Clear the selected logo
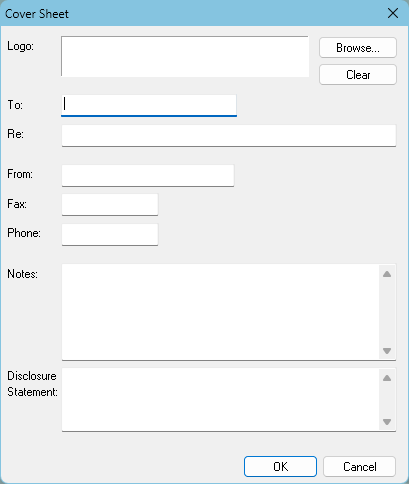The width and height of the screenshot is (409, 484). coord(358,75)
